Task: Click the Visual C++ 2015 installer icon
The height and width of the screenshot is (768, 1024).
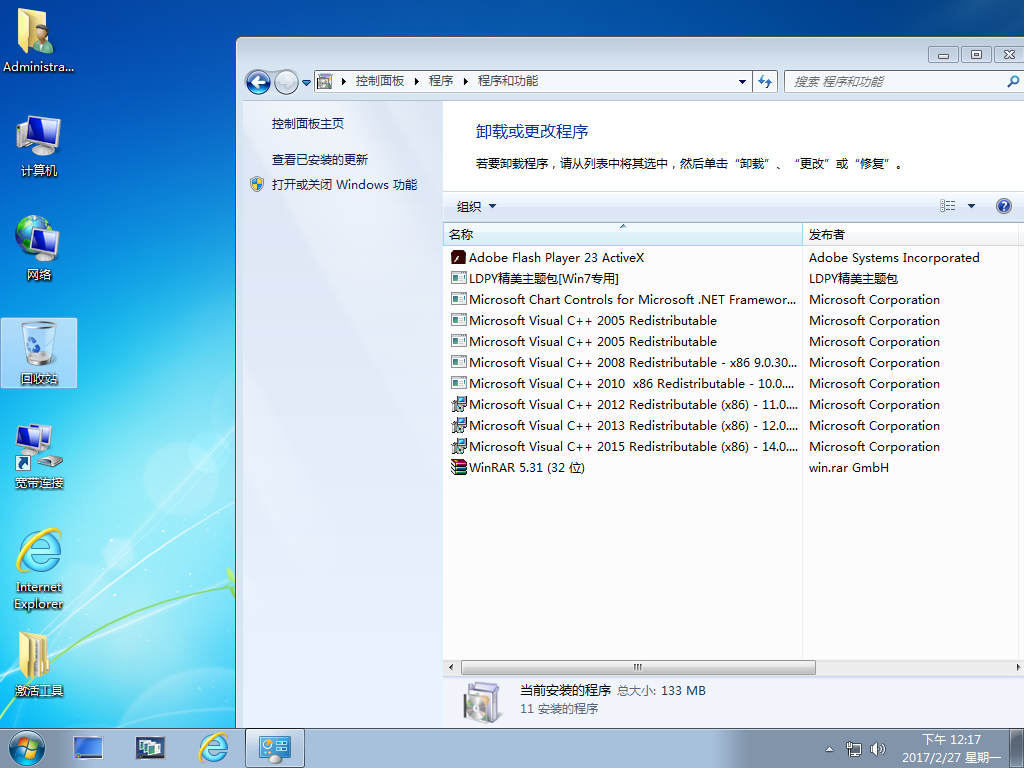Action: pyautogui.click(x=458, y=446)
